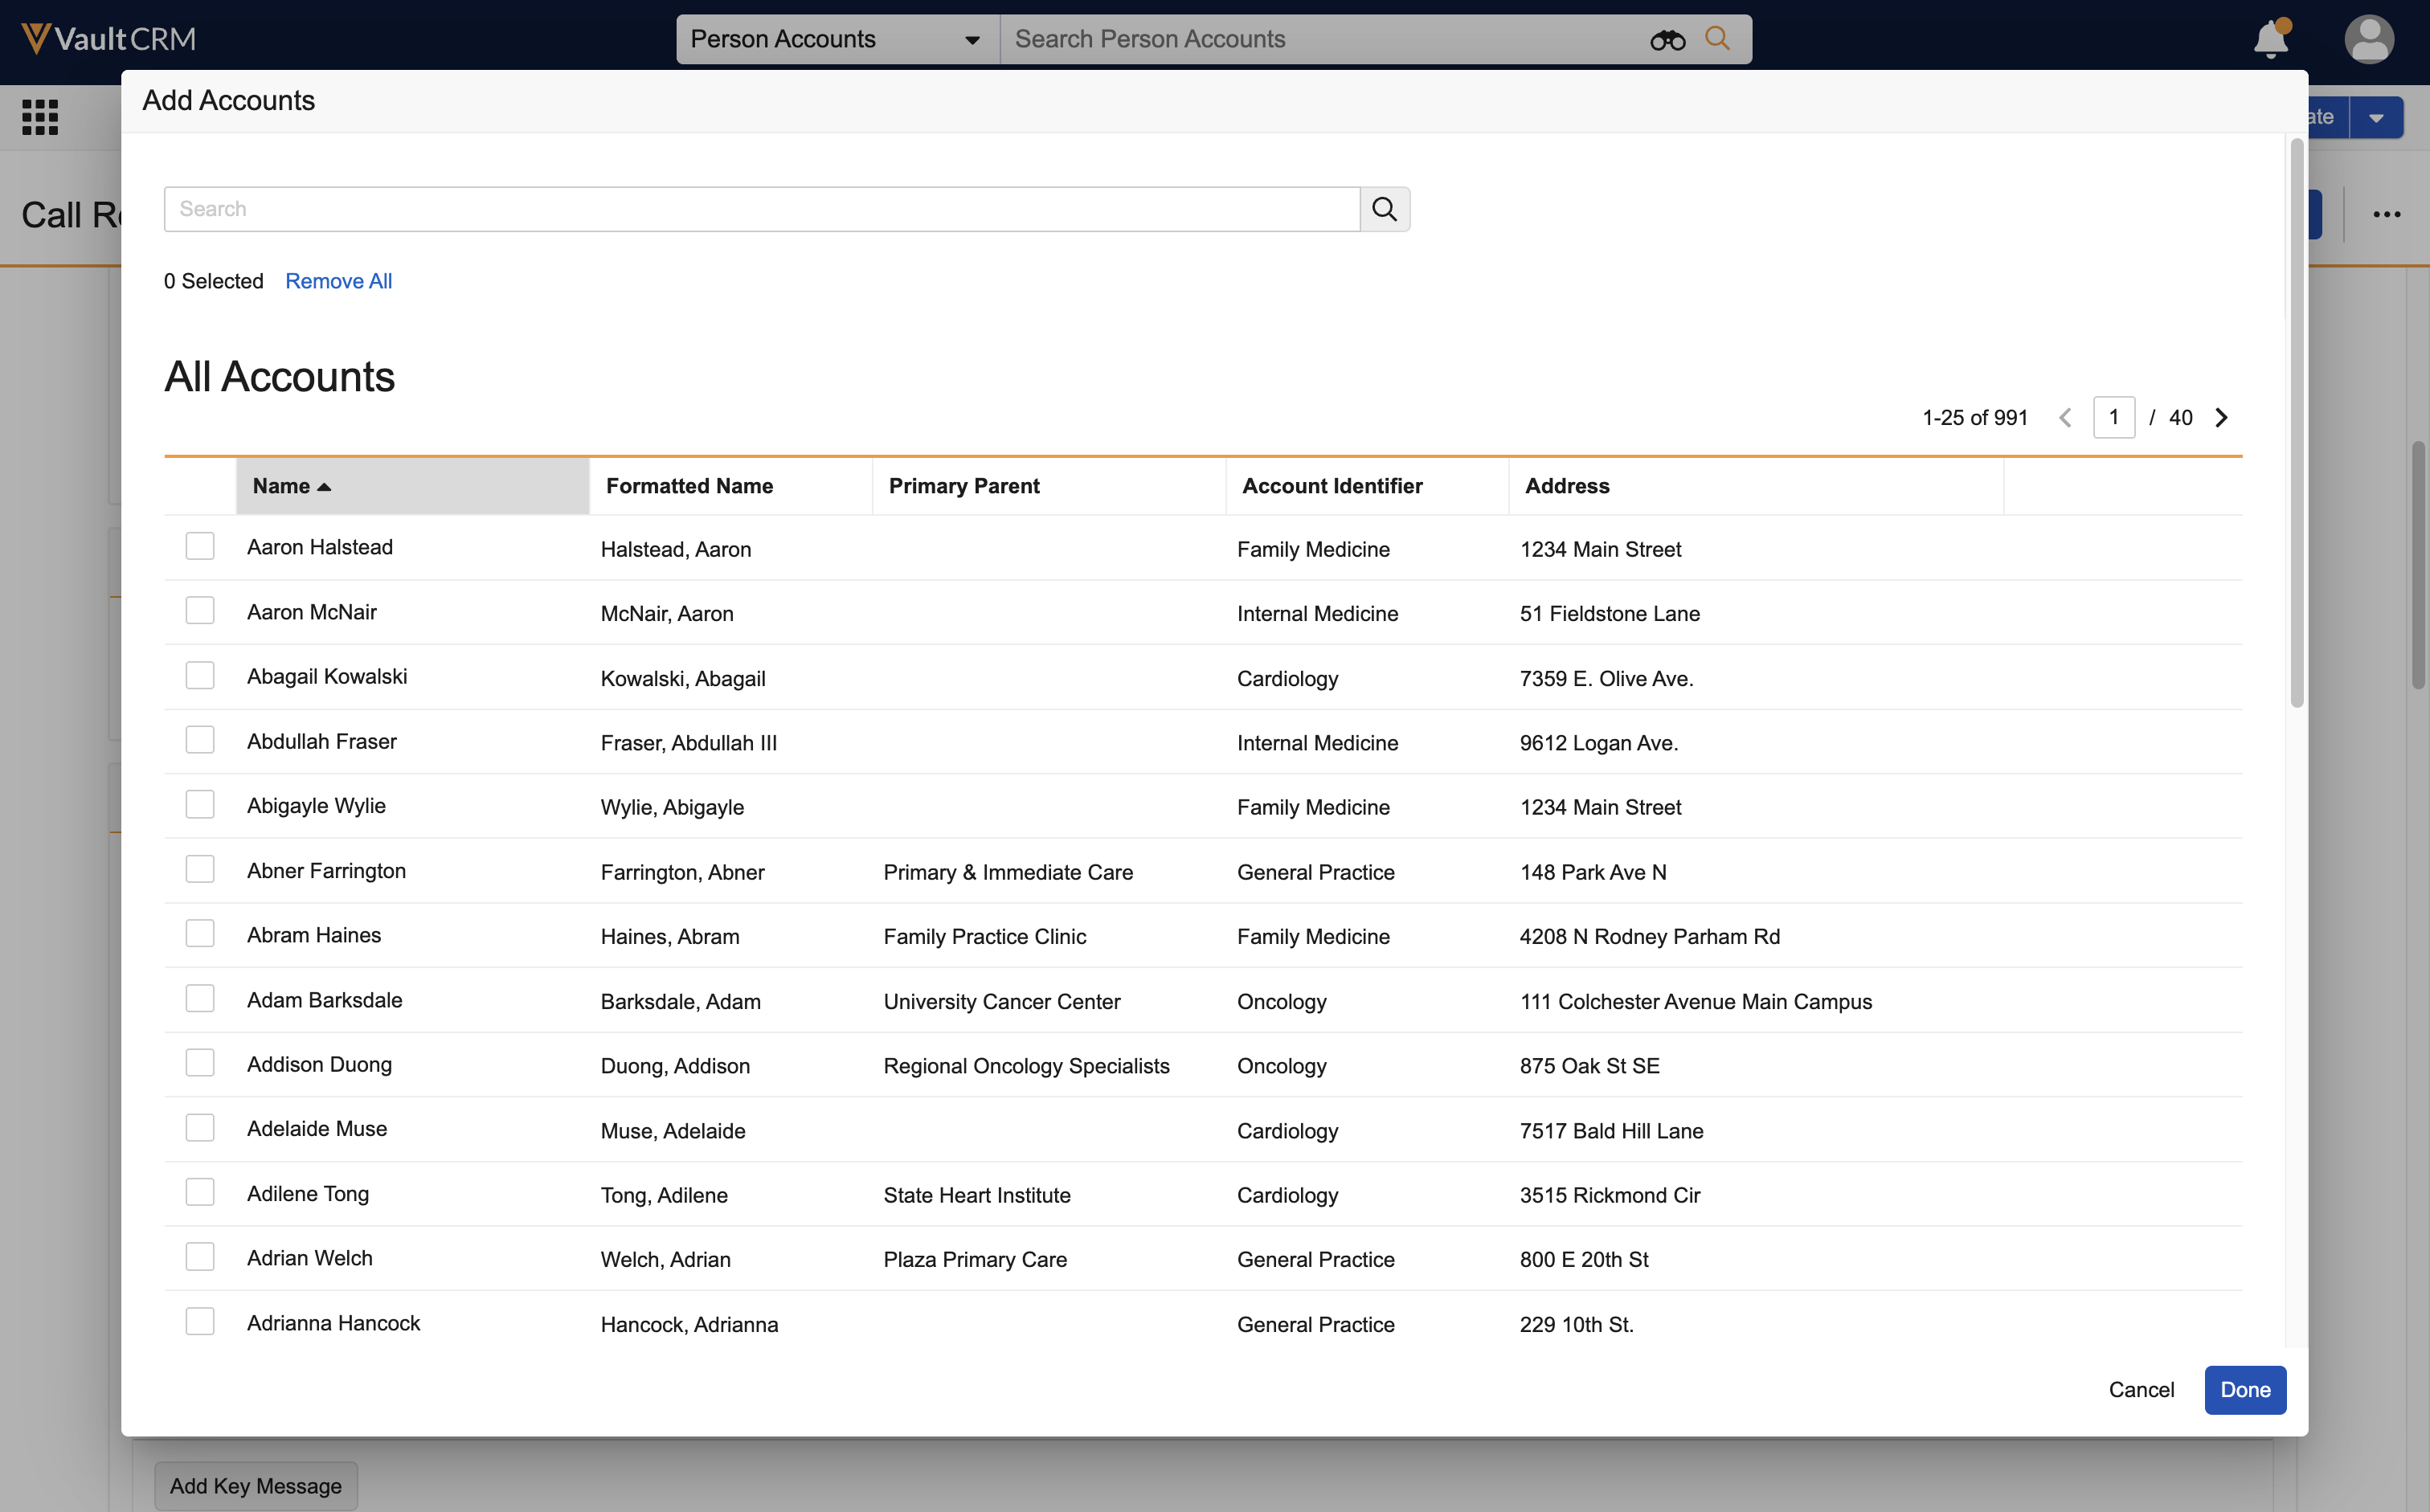The height and width of the screenshot is (1512, 2430).
Task: Open the user profile avatar menu
Action: (2368, 39)
